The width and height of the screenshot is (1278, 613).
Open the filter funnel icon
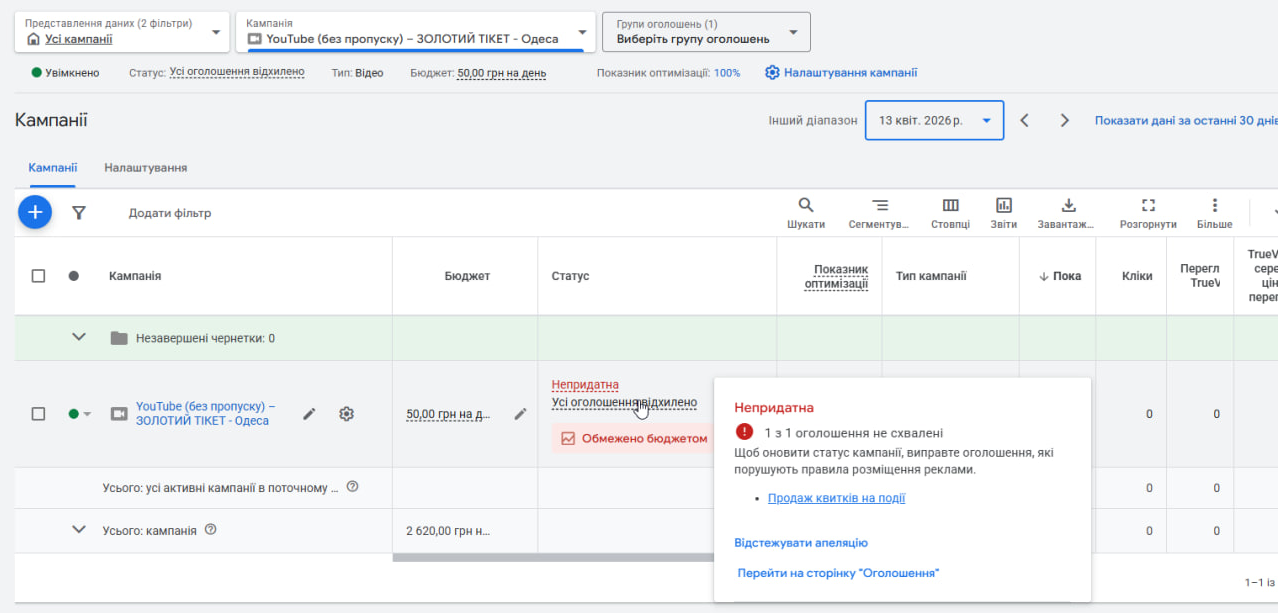click(x=79, y=212)
